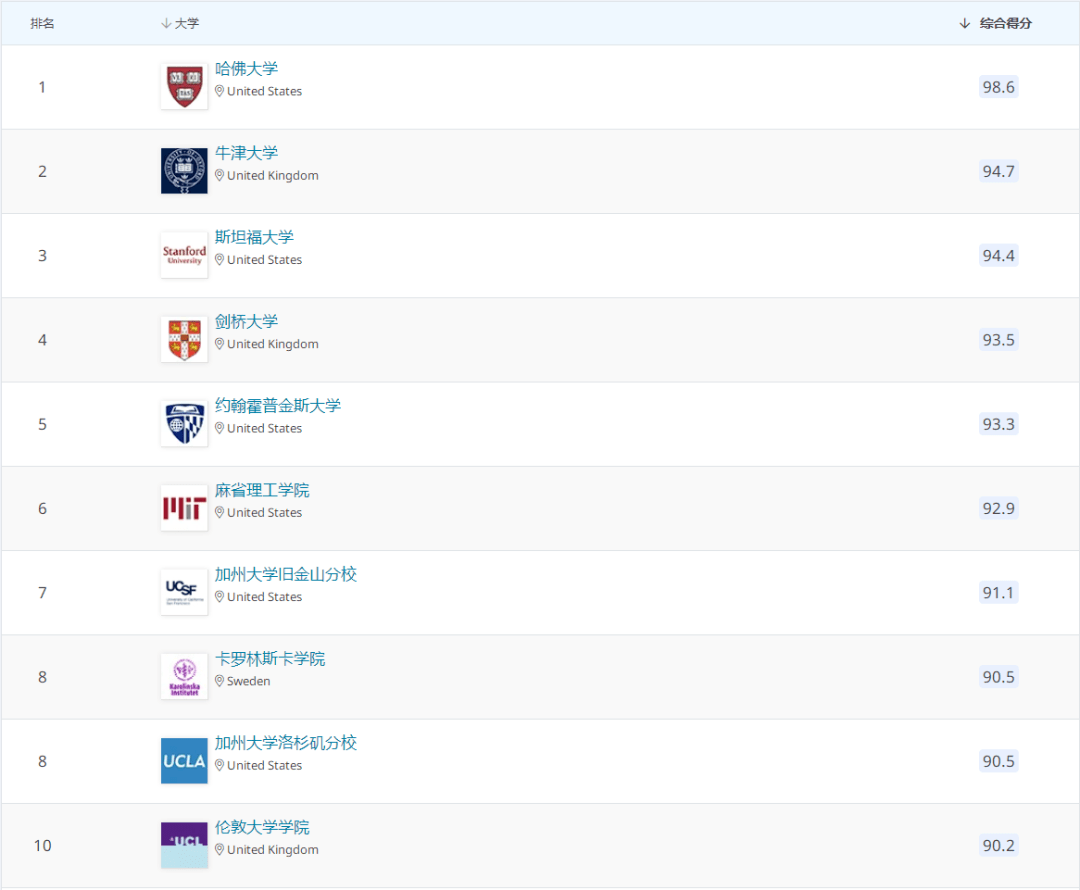
Task: Click the 94.7 score for Oxford
Action: point(998,171)
